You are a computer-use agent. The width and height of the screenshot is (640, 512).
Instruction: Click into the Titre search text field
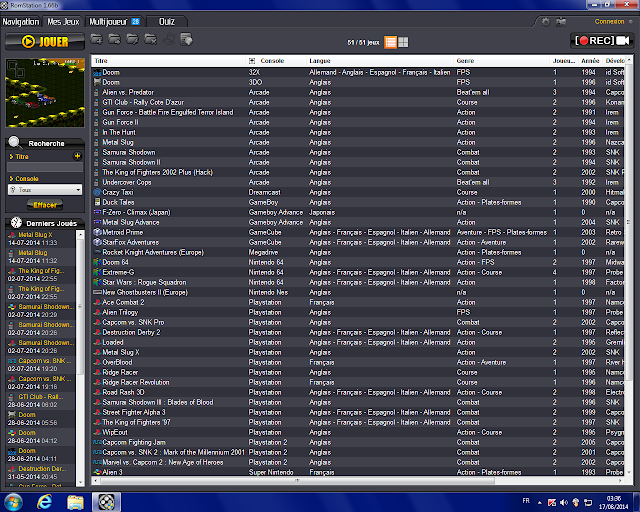point(45,167)
